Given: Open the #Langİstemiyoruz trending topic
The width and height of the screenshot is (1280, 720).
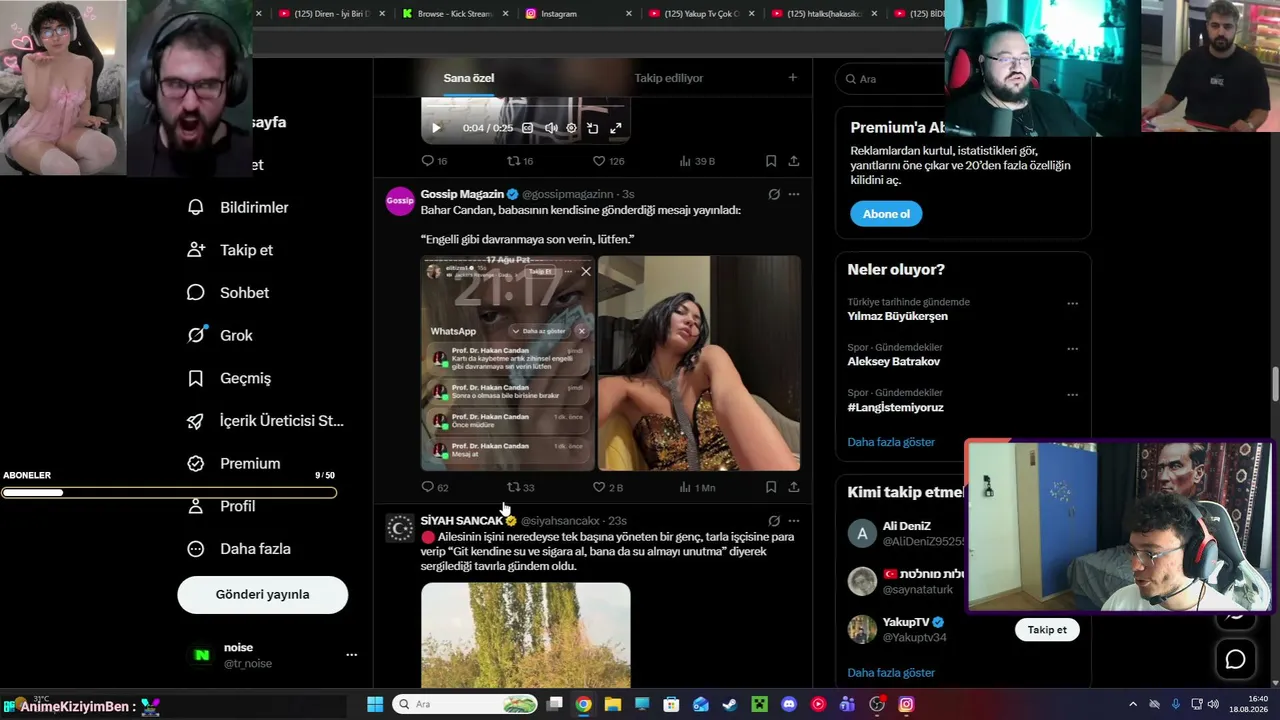Looking at the screenshot, I should [895, 408].
